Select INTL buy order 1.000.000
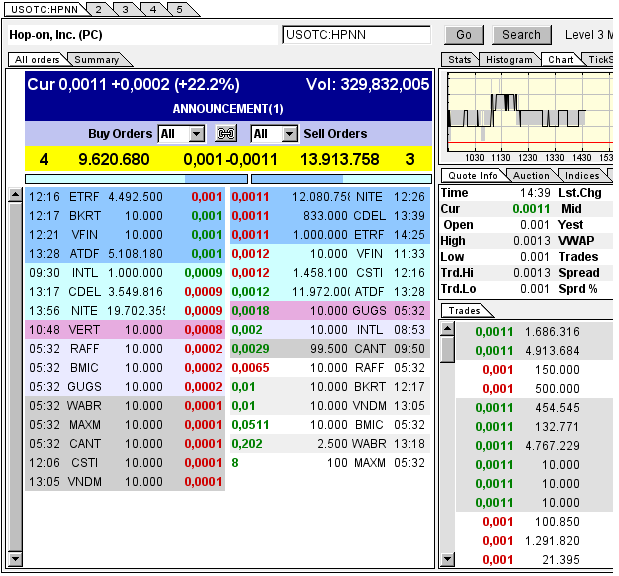 pos(125,272)
